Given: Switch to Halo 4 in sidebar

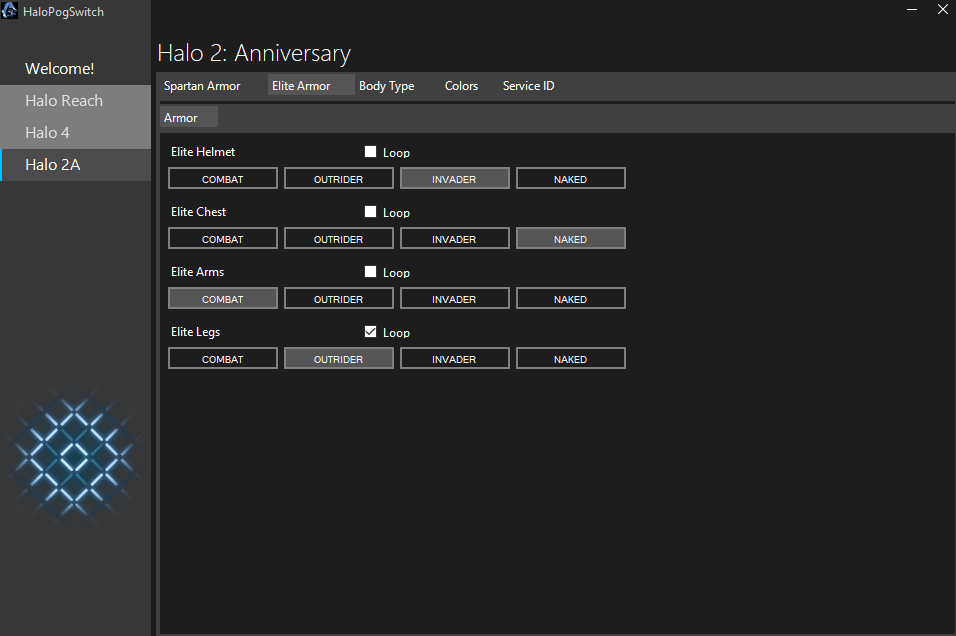Looking at the screenshot, I should [76, 133].
